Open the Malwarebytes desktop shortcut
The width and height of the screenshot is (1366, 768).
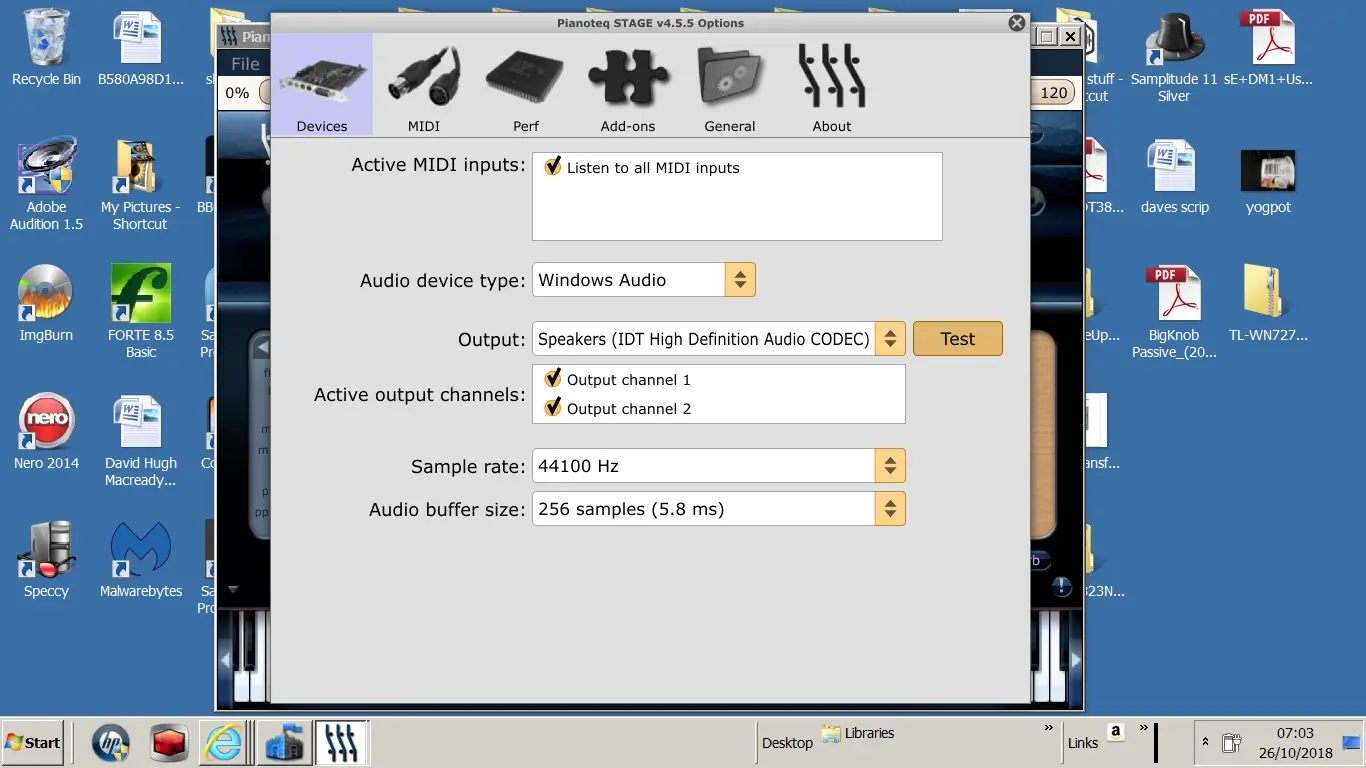pos(140,560)
